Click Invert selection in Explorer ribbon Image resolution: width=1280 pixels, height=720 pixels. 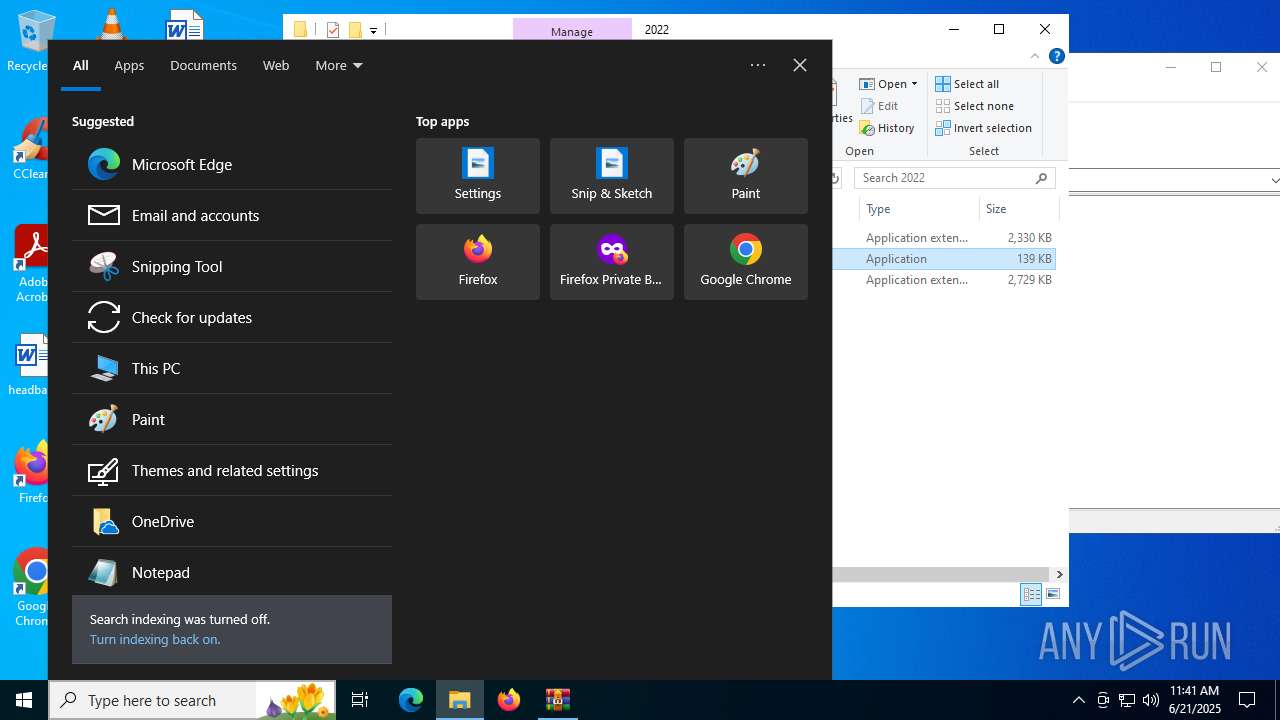click(x=984, y=128)
